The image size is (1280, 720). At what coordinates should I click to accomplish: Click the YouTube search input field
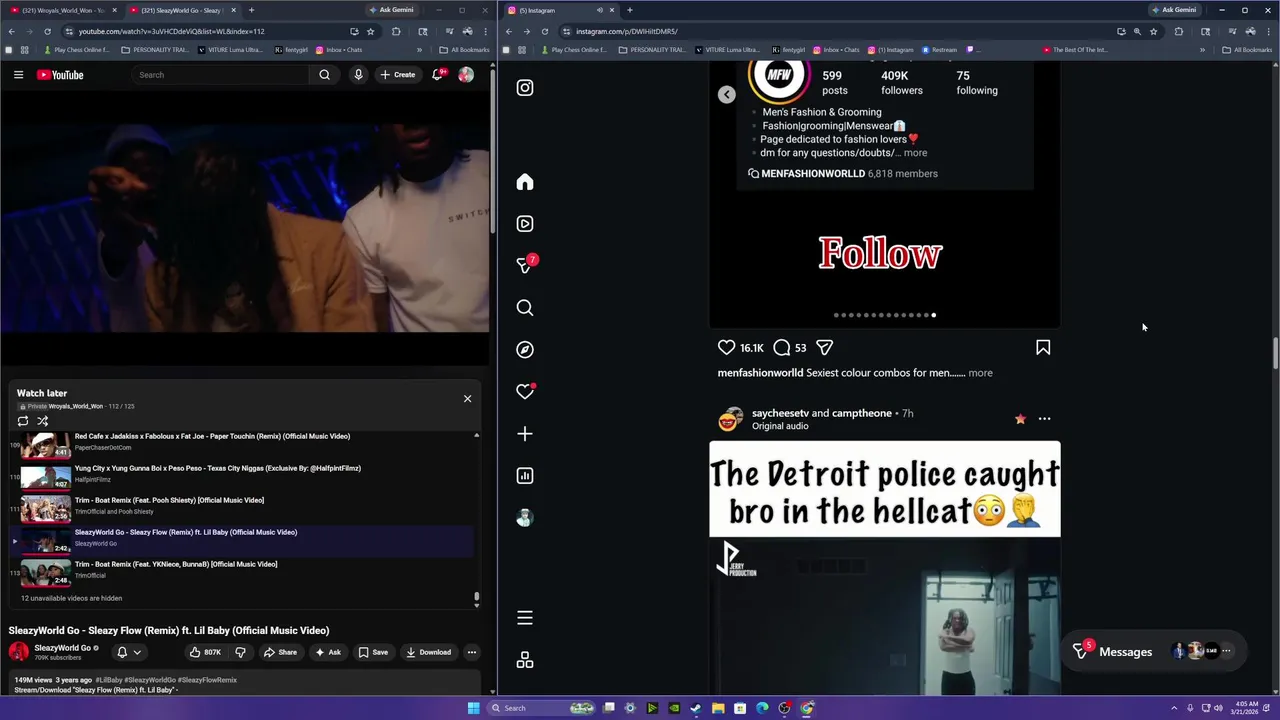click(x=220, y=75)
